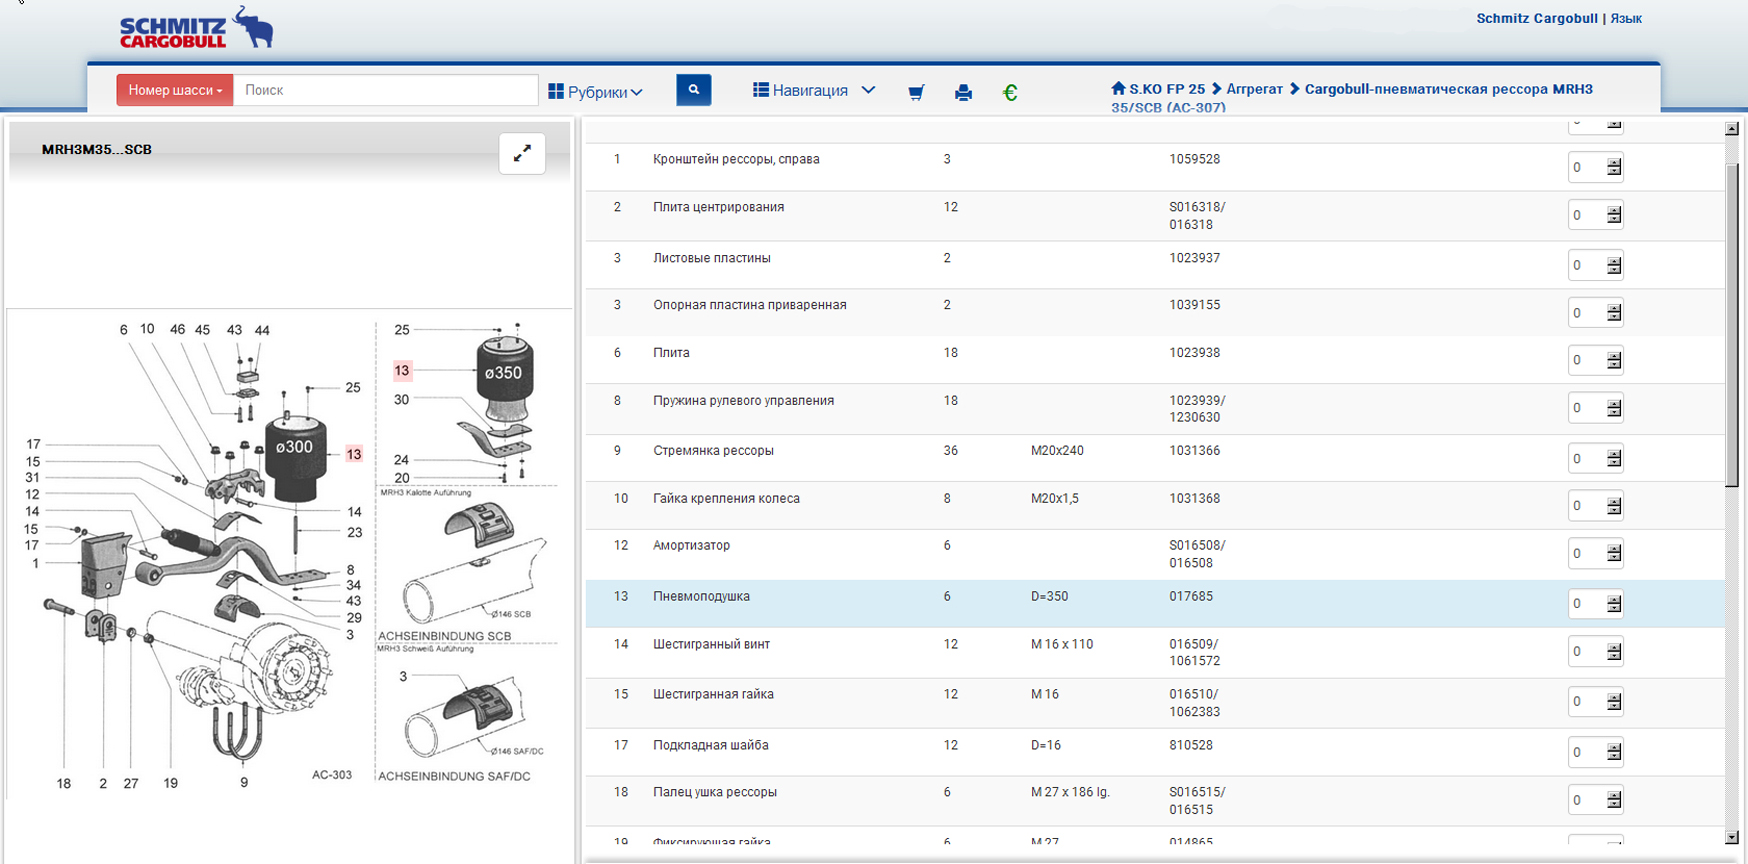The width and height of the screenshot is (1748, 864).
Task: Select the Шестигранный винт parts row
Action: [x=711, y=645]
